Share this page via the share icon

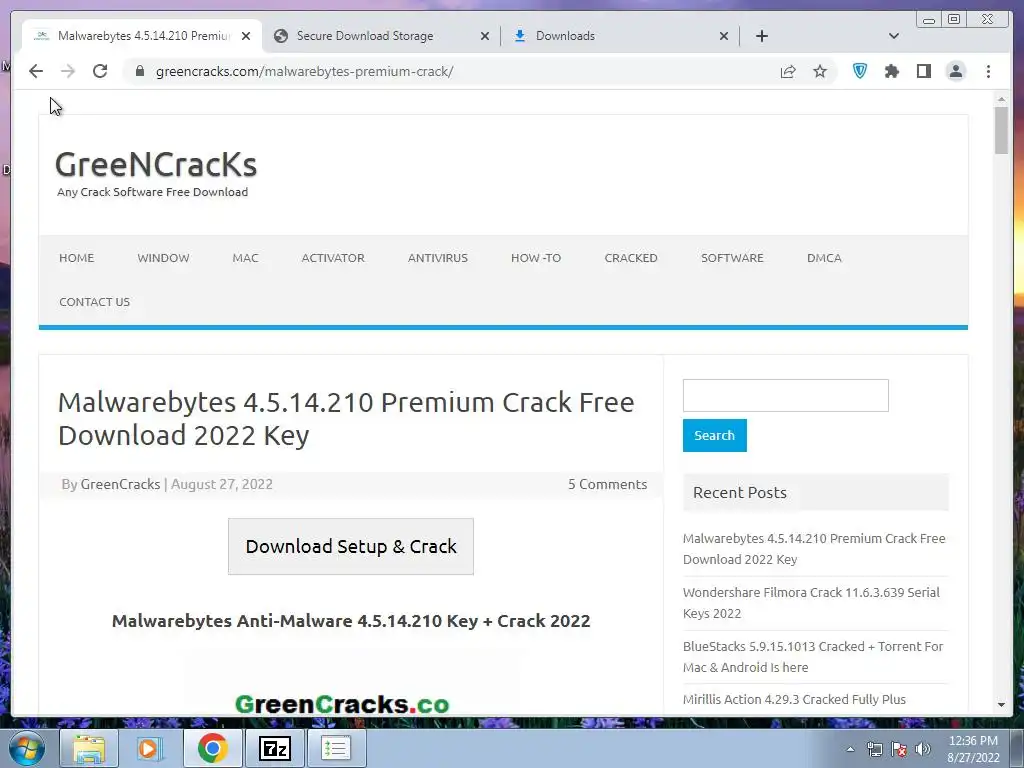[788, 71]
